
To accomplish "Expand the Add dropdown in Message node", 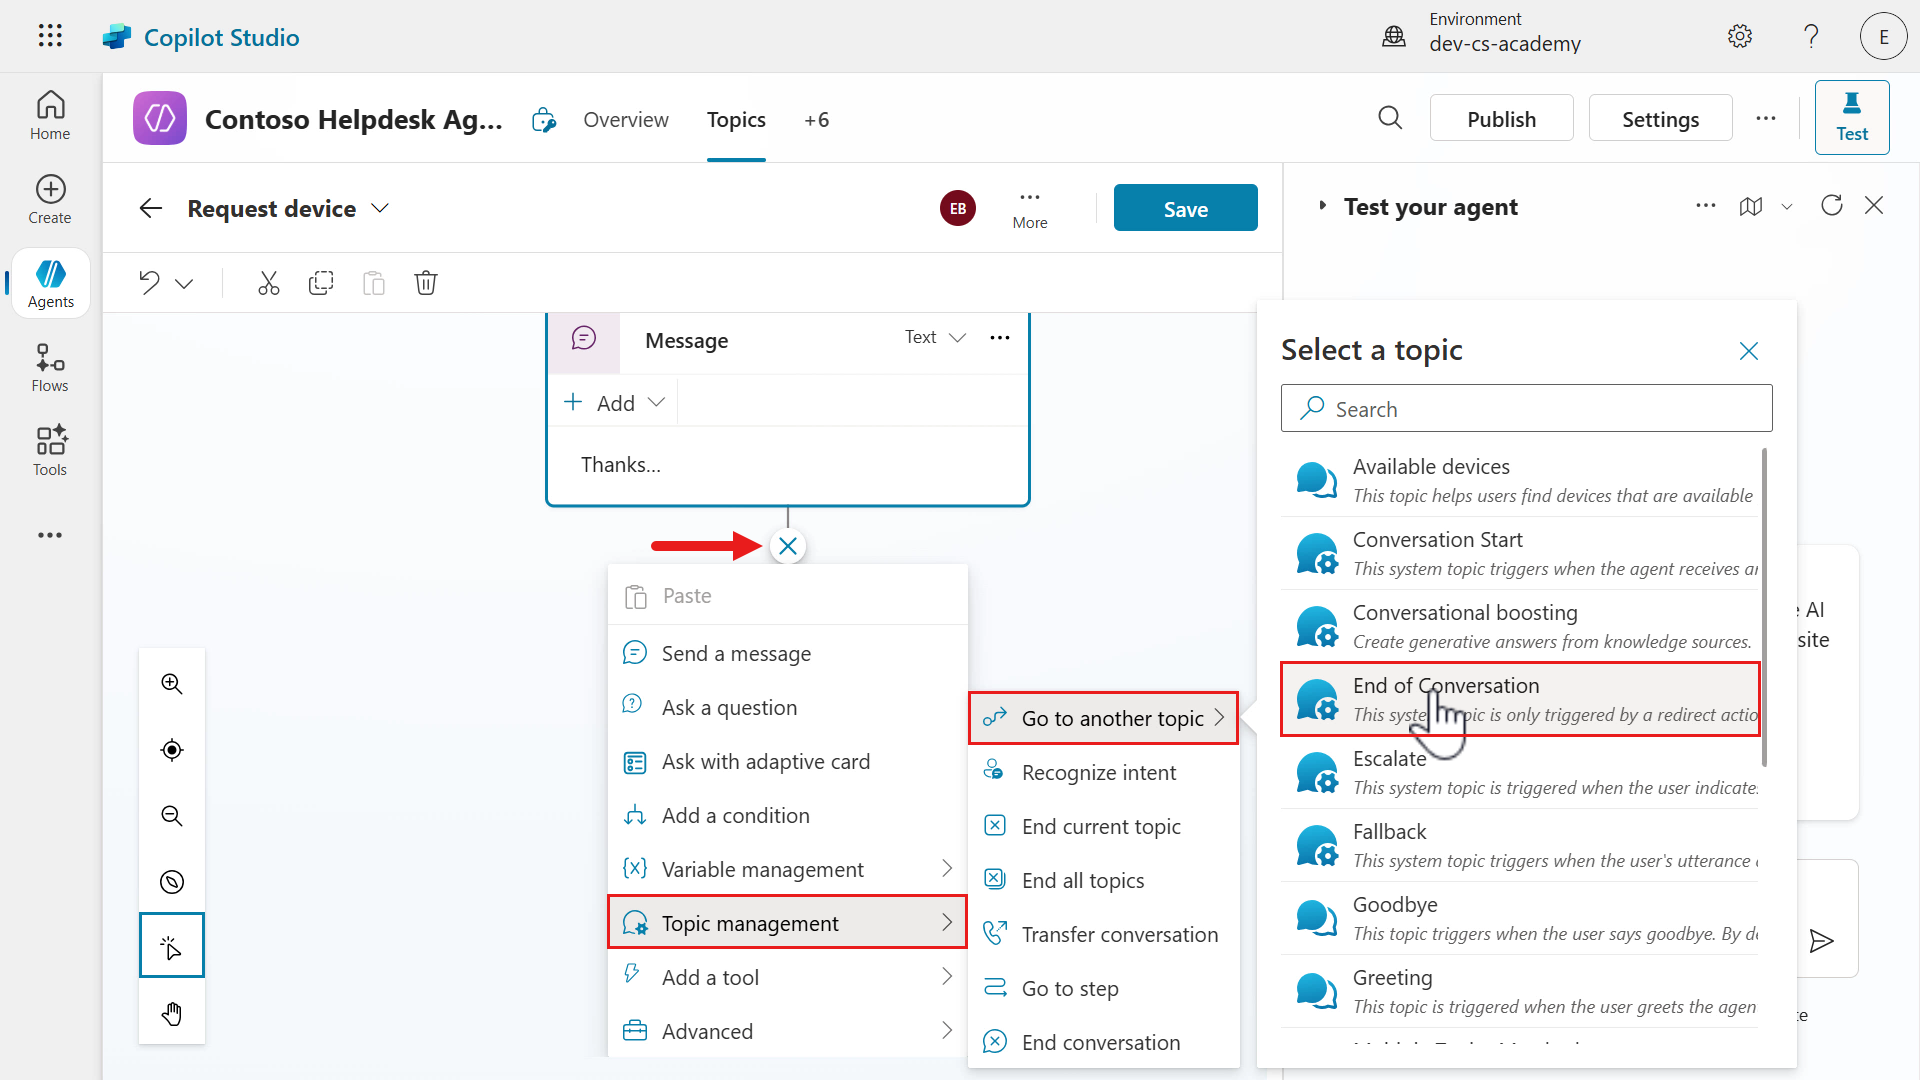I will (x=615, y=403).
